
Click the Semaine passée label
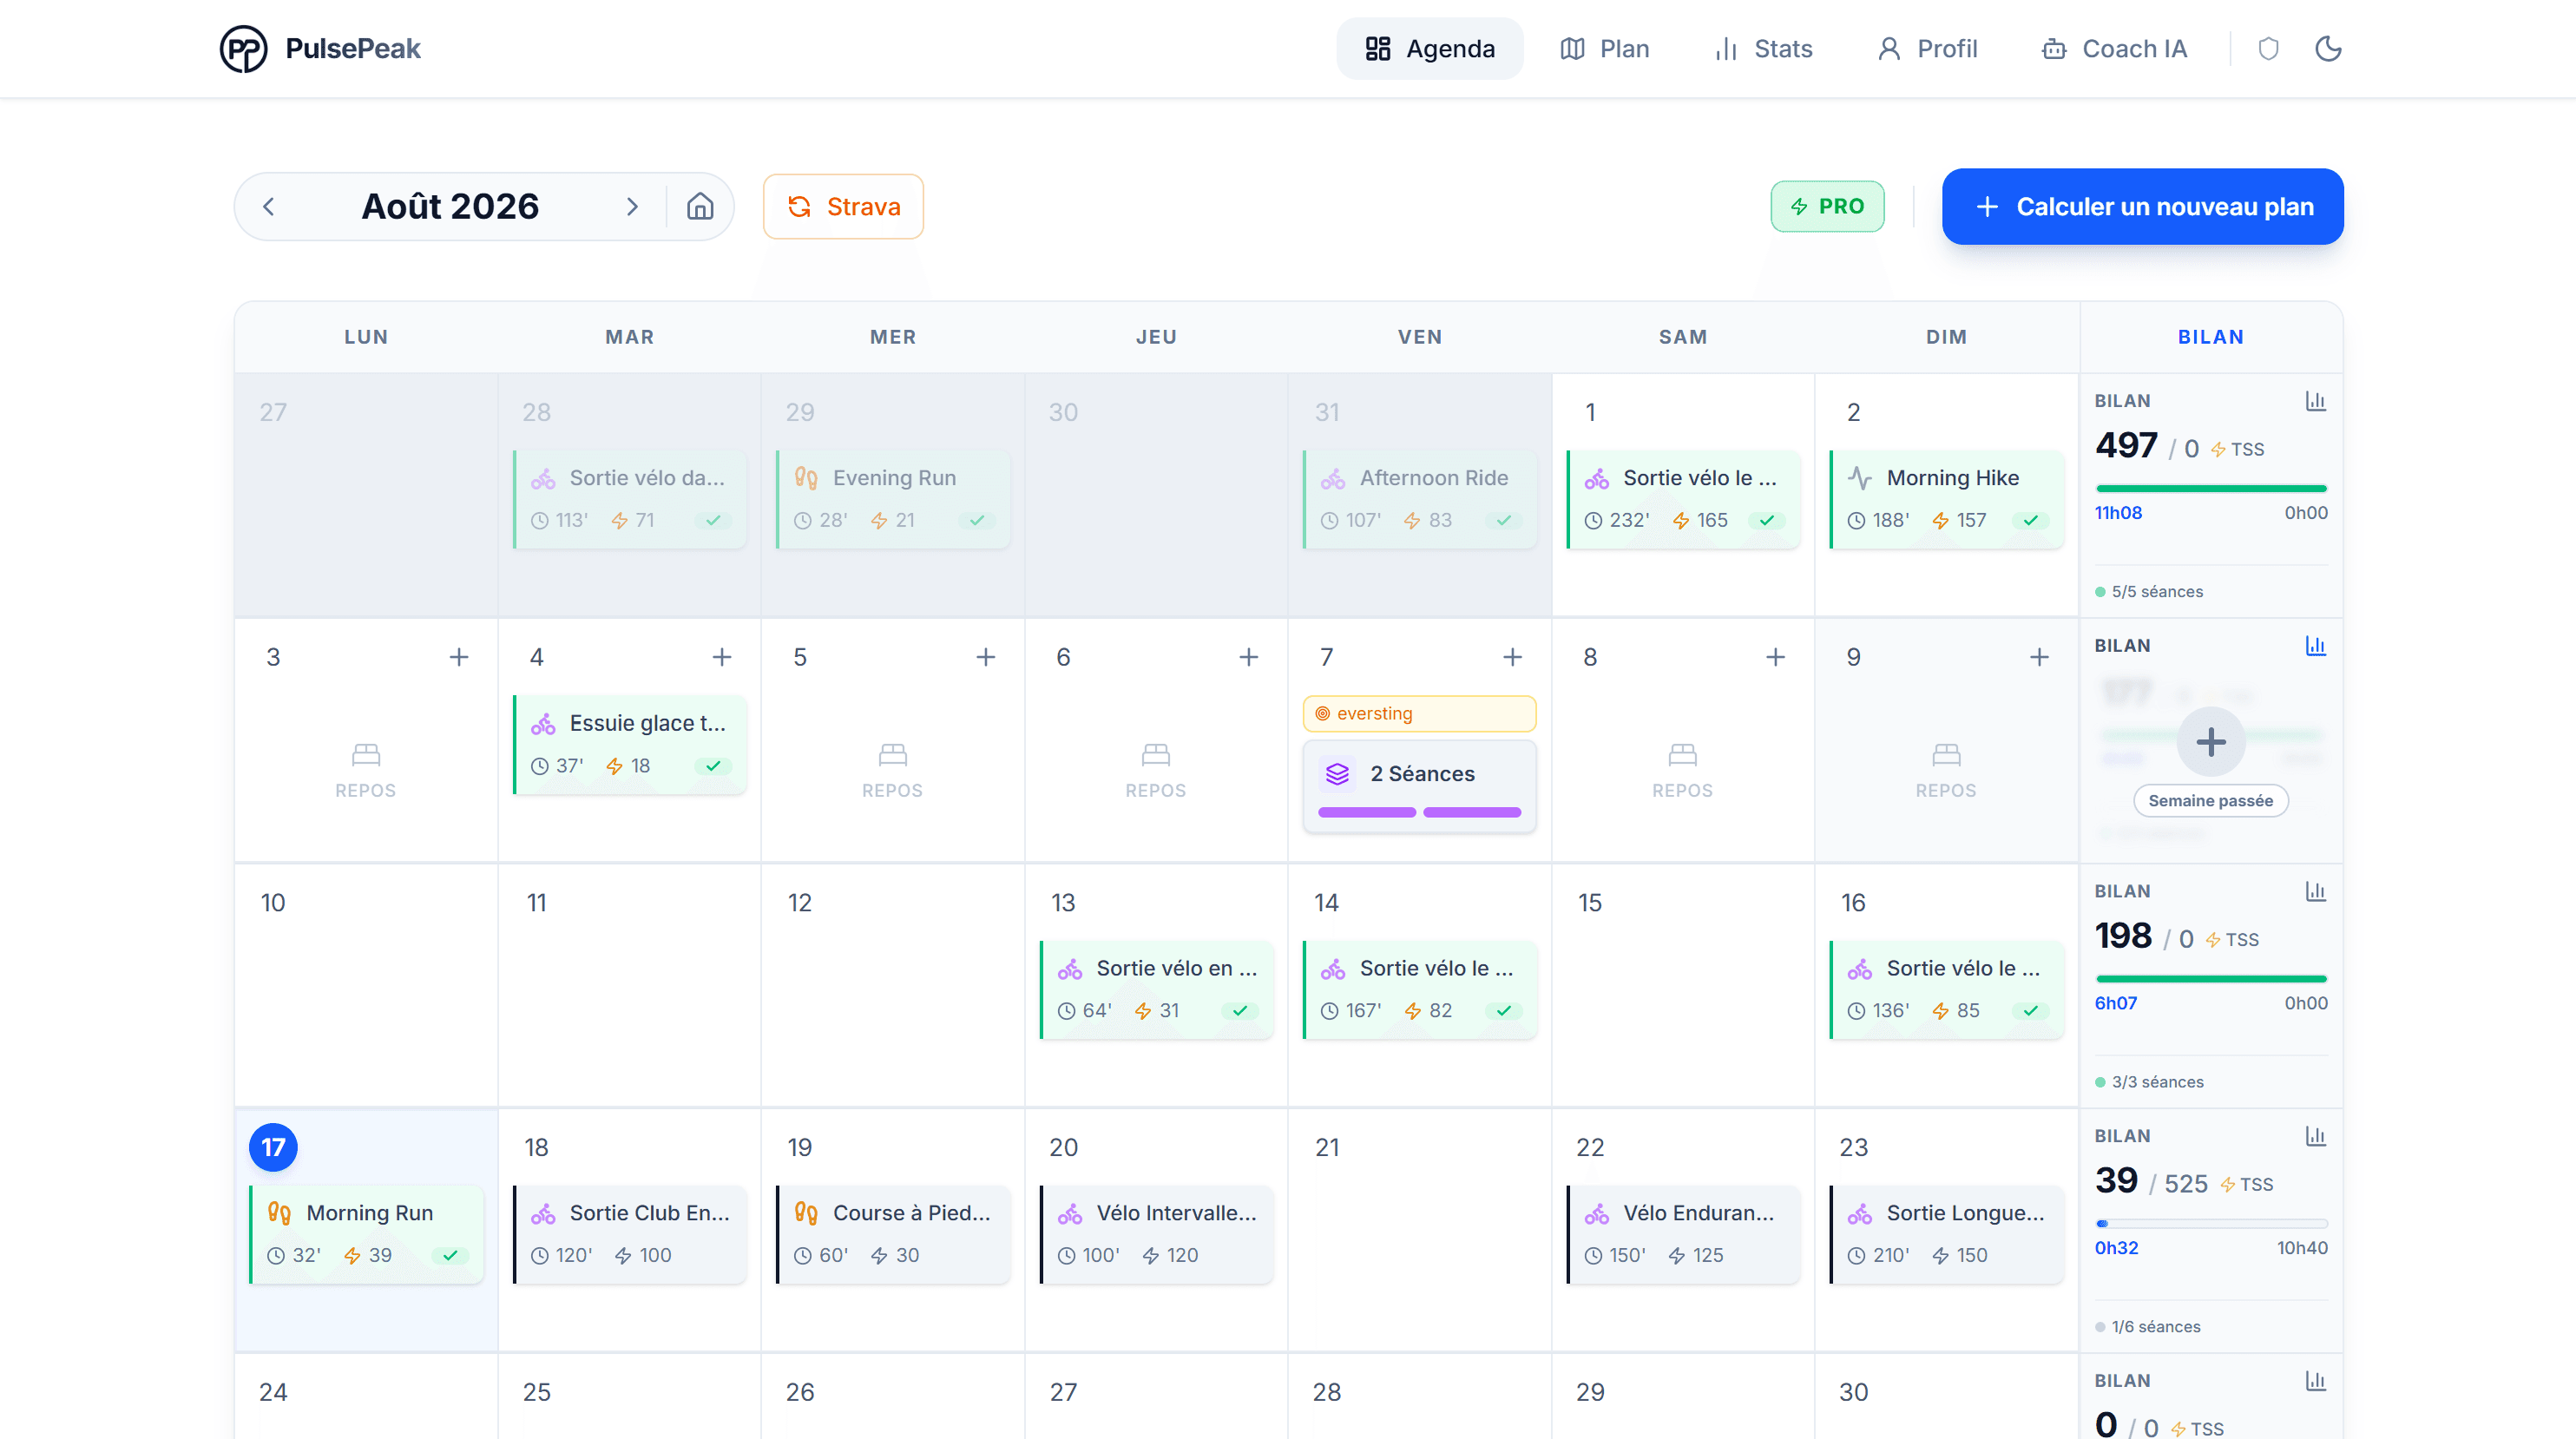(2210, 801)
